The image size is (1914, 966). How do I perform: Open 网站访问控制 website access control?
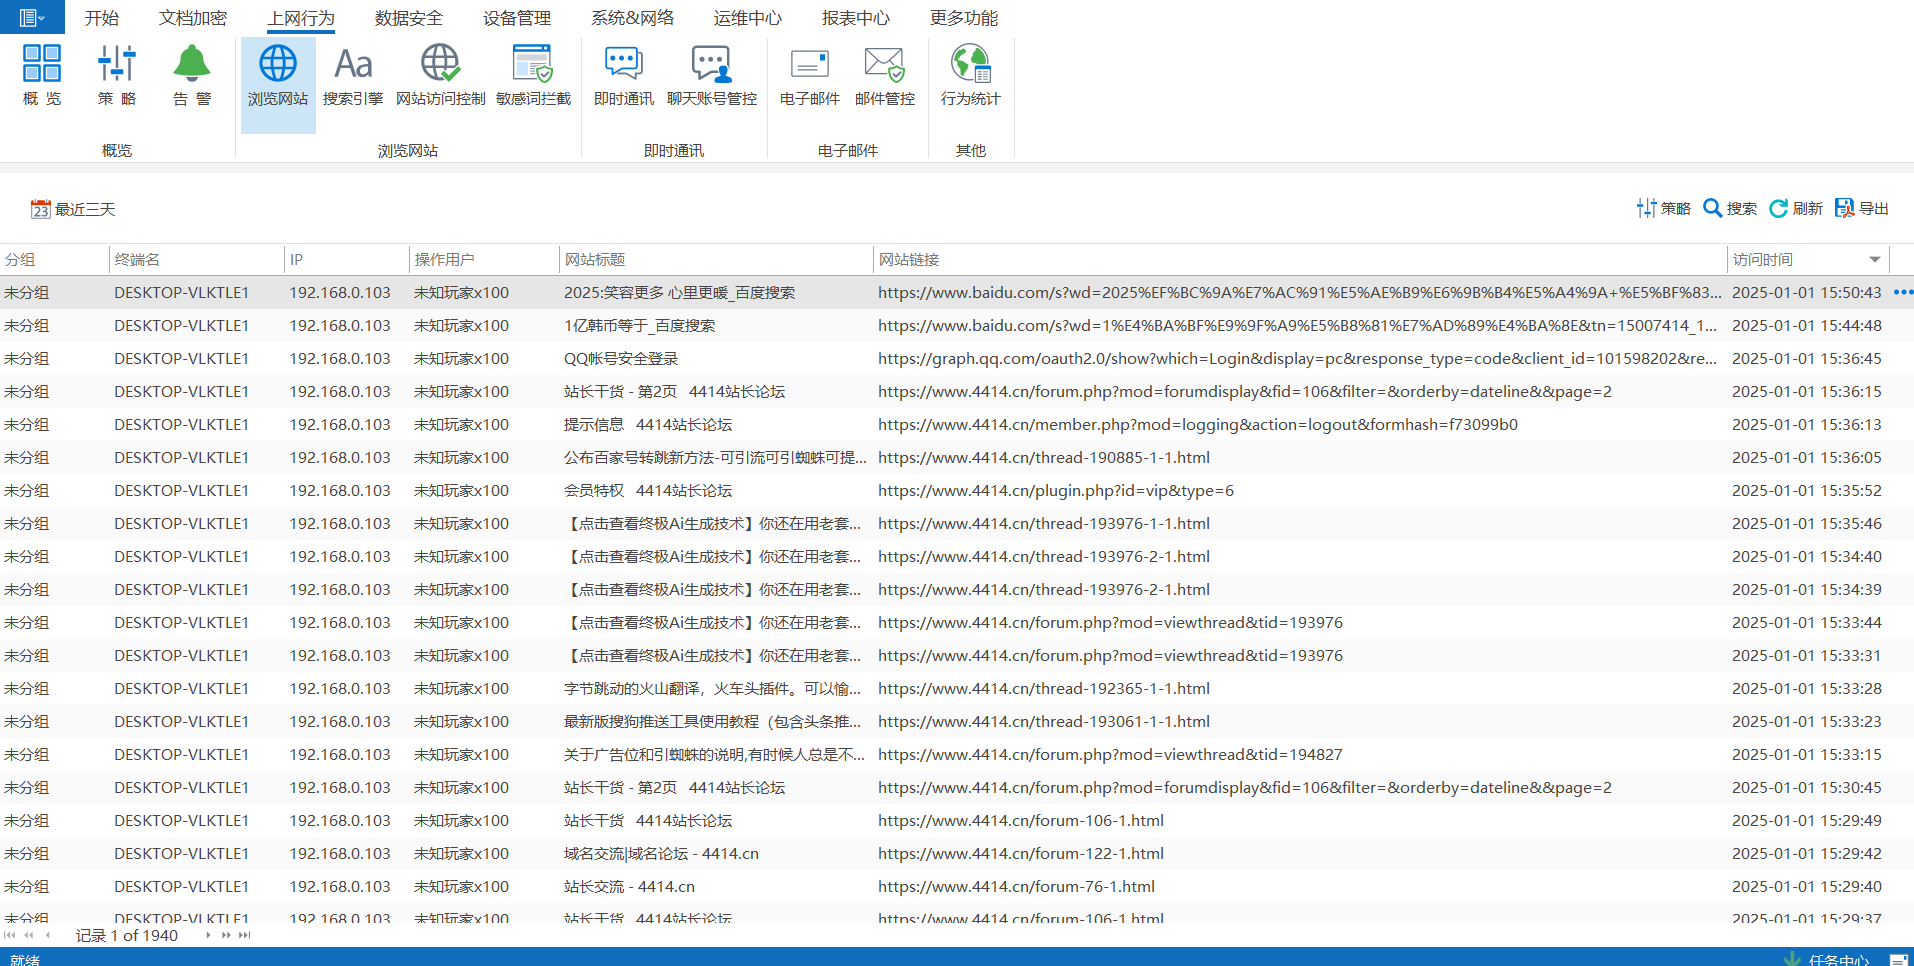(440, 75)
